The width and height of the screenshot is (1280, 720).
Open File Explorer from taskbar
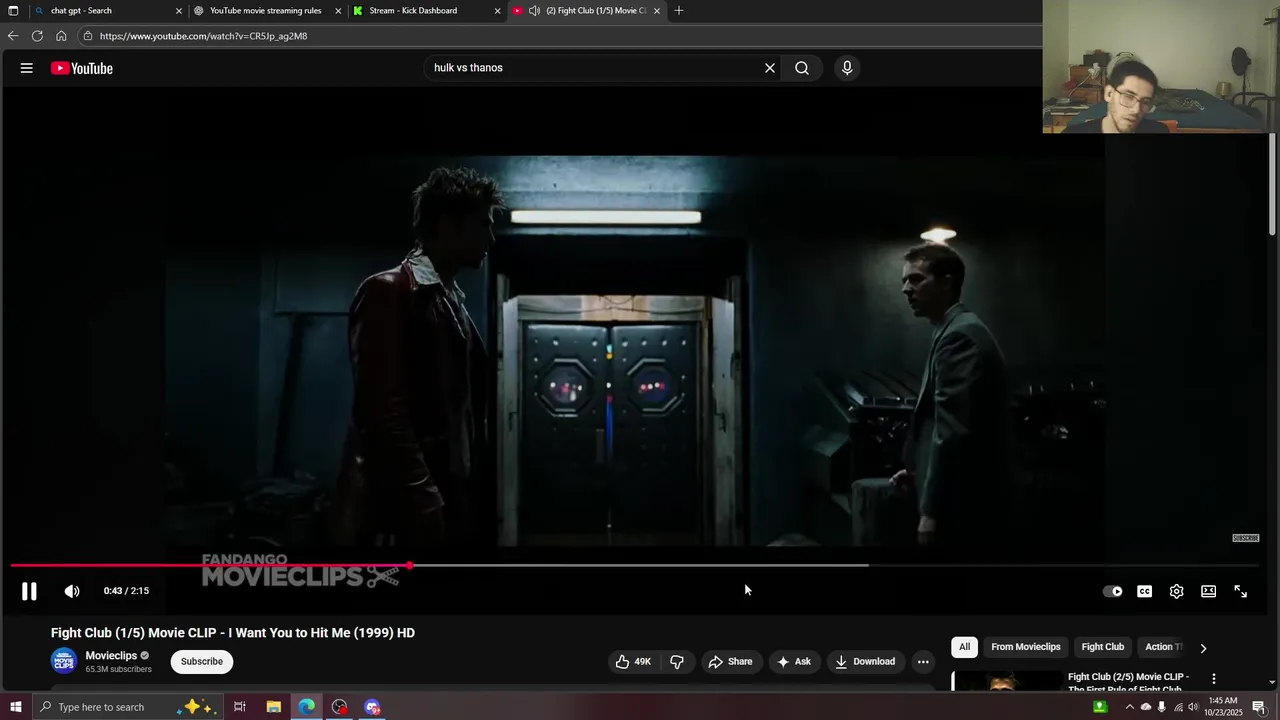pyautogui.click(x=273, y=707)
